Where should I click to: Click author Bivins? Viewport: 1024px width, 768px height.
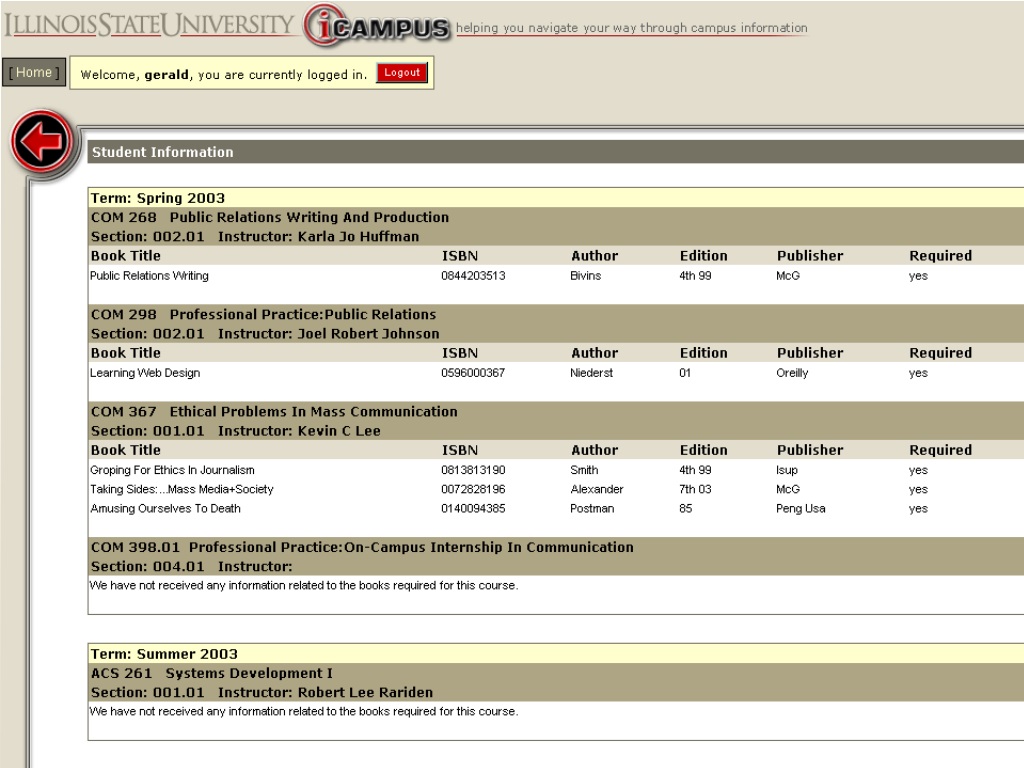click(585, 276)
